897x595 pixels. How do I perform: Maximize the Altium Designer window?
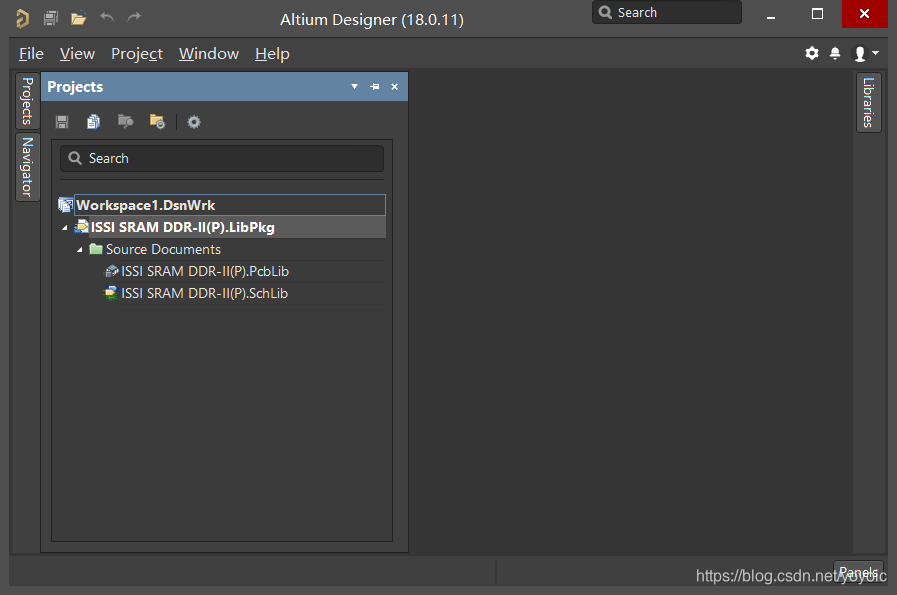(x=817, y=14)
